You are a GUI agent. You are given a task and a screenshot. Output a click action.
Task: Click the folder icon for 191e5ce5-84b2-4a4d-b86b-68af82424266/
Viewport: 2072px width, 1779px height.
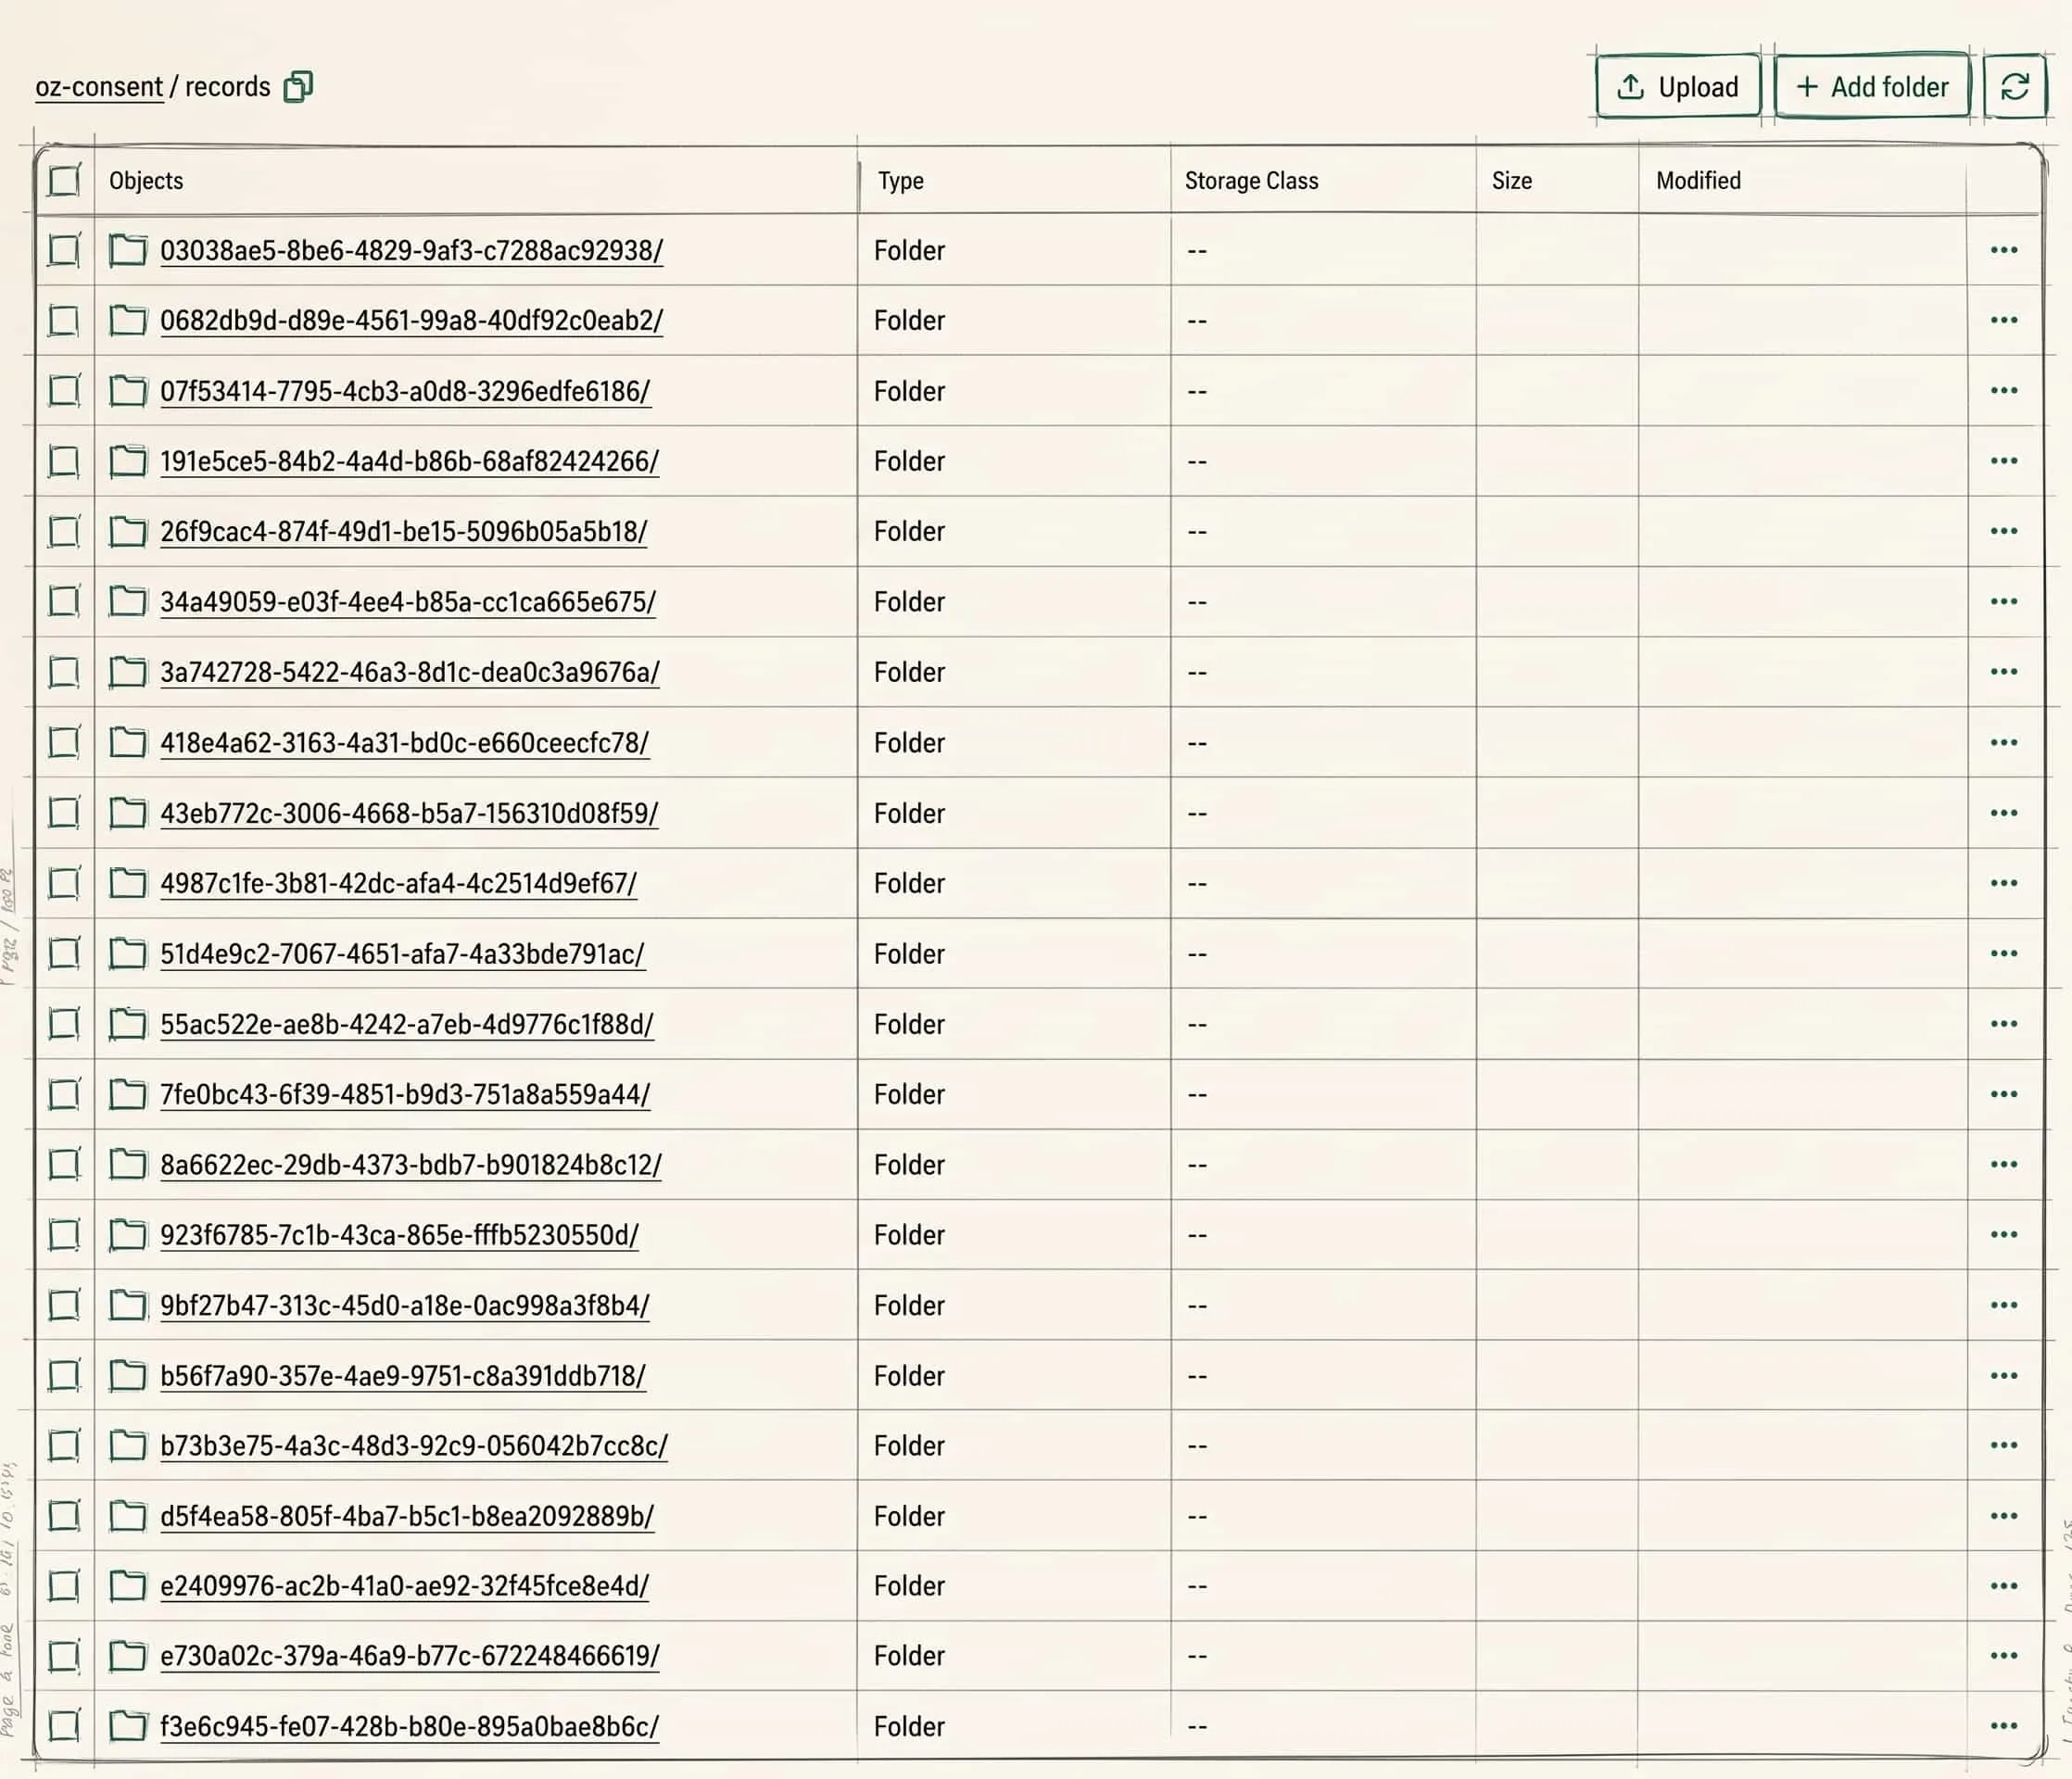click(128, 461)
